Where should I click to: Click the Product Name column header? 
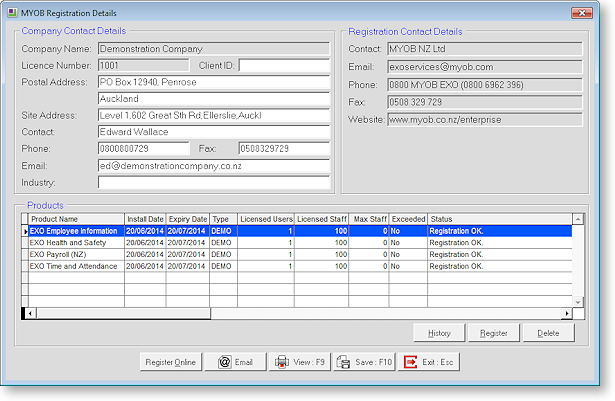[x=76, y=219]
